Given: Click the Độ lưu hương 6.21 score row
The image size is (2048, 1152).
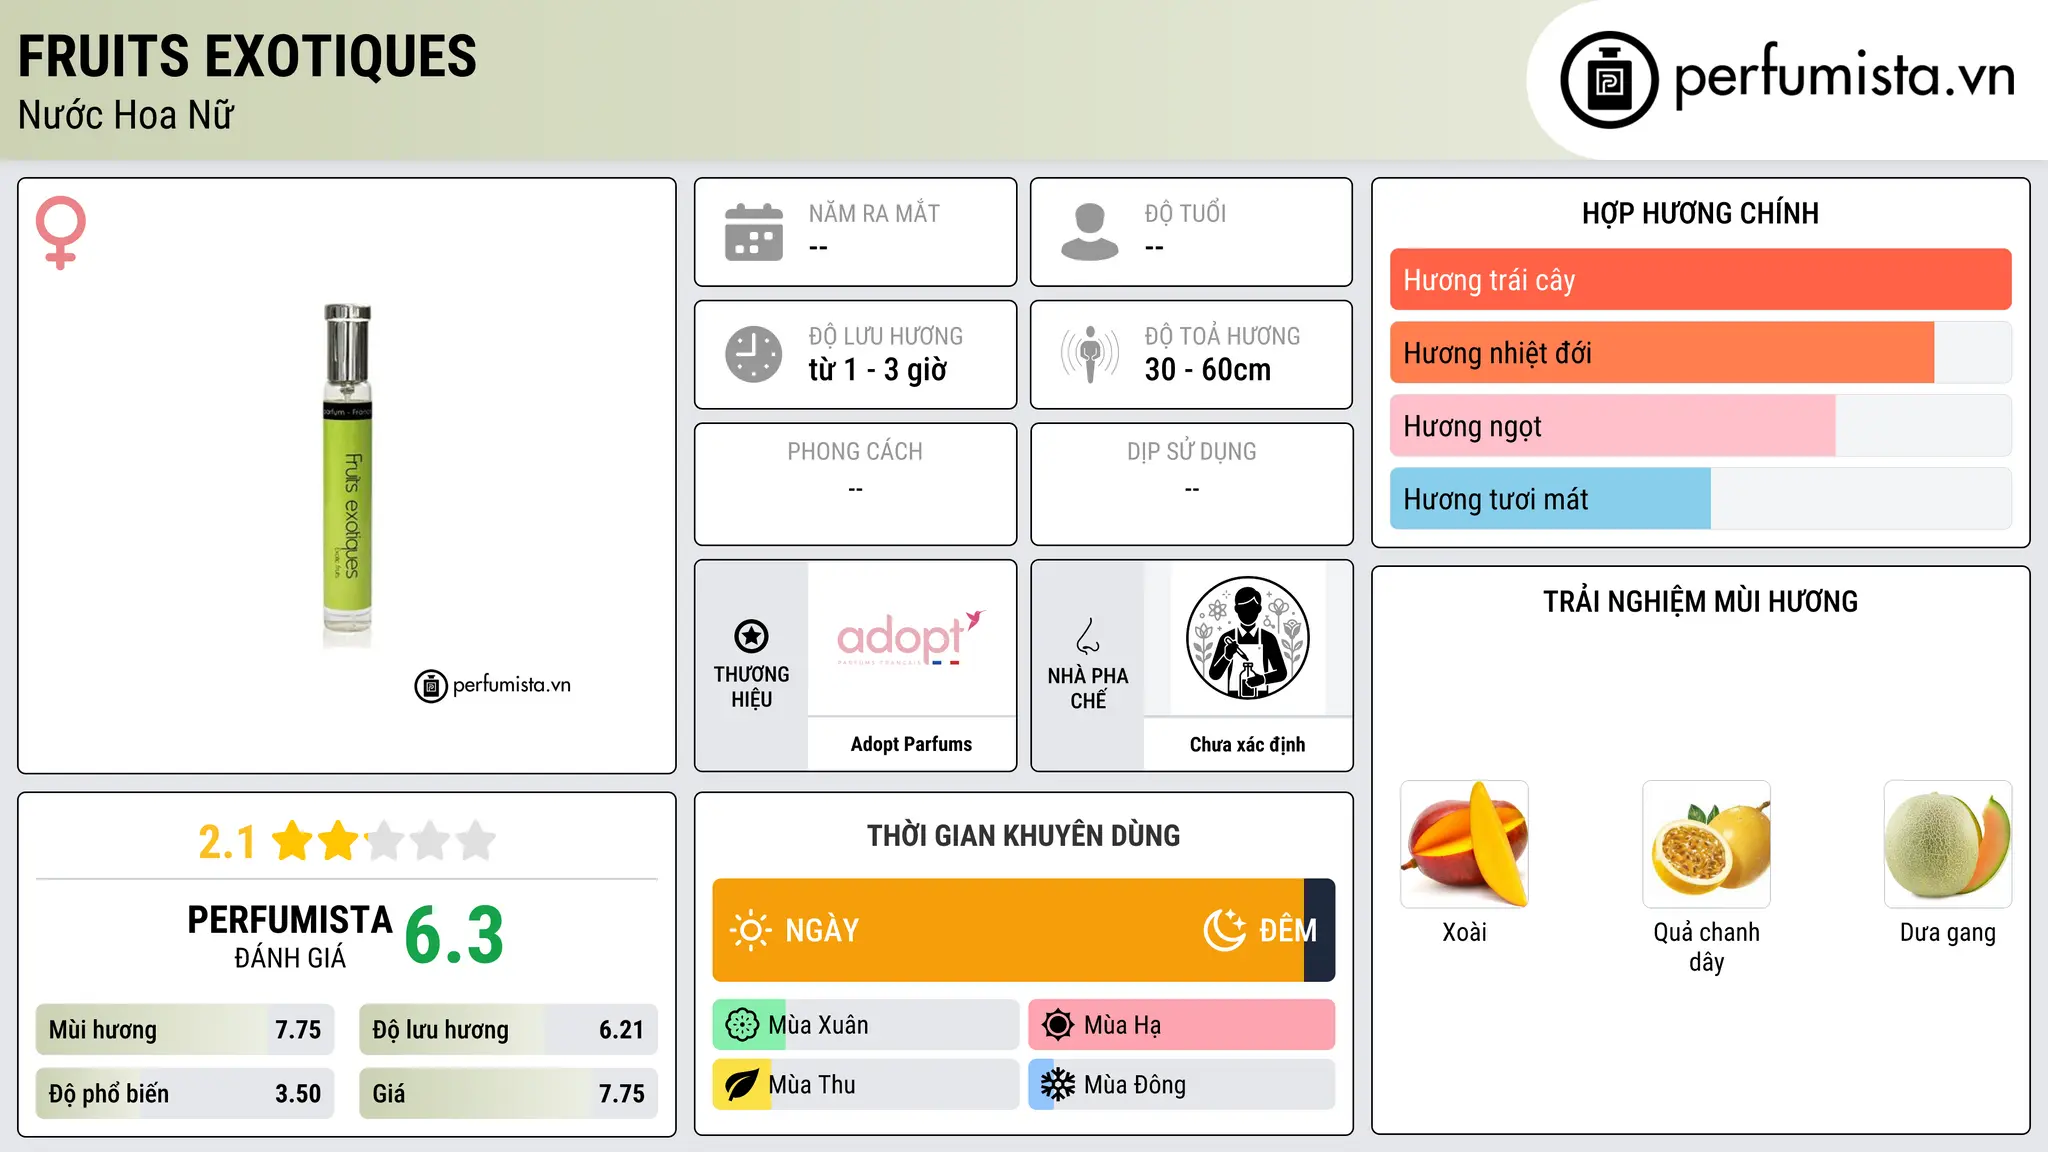Looking at the screenshot, I should (508, 1030).
